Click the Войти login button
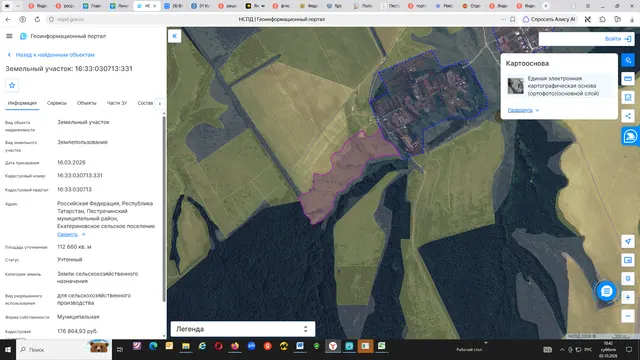The image size is (640, 360). pyautogui.click(x=618, y=39)
